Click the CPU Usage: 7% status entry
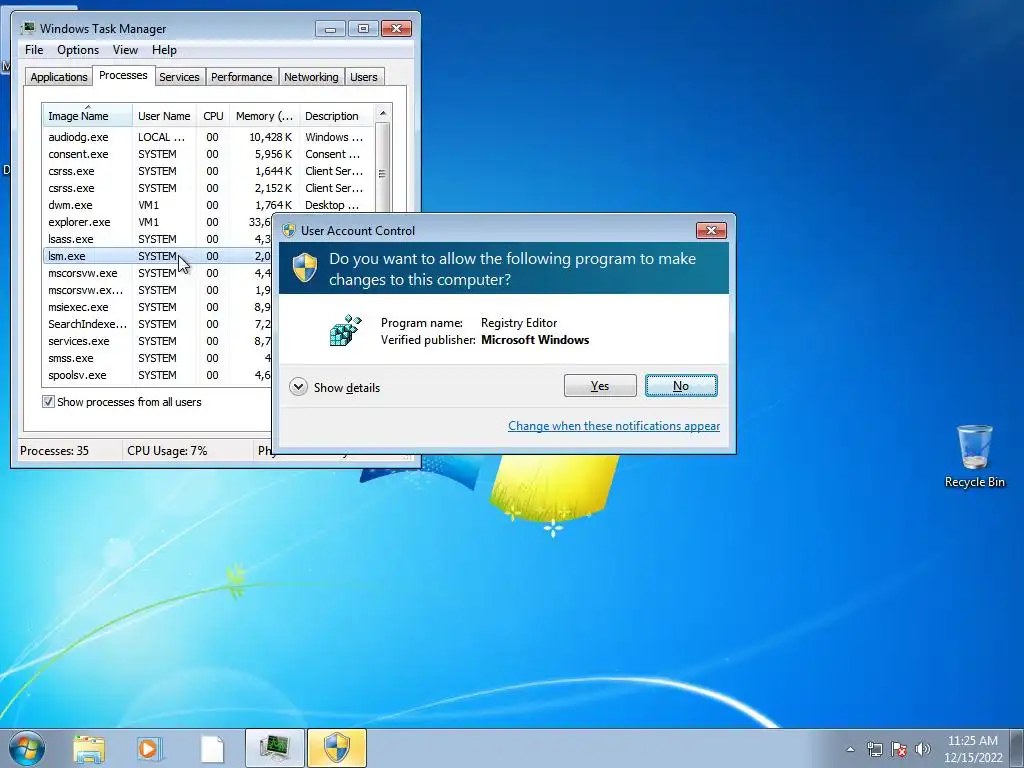Viewport: 1024px width, 768px height. [167, 451]
